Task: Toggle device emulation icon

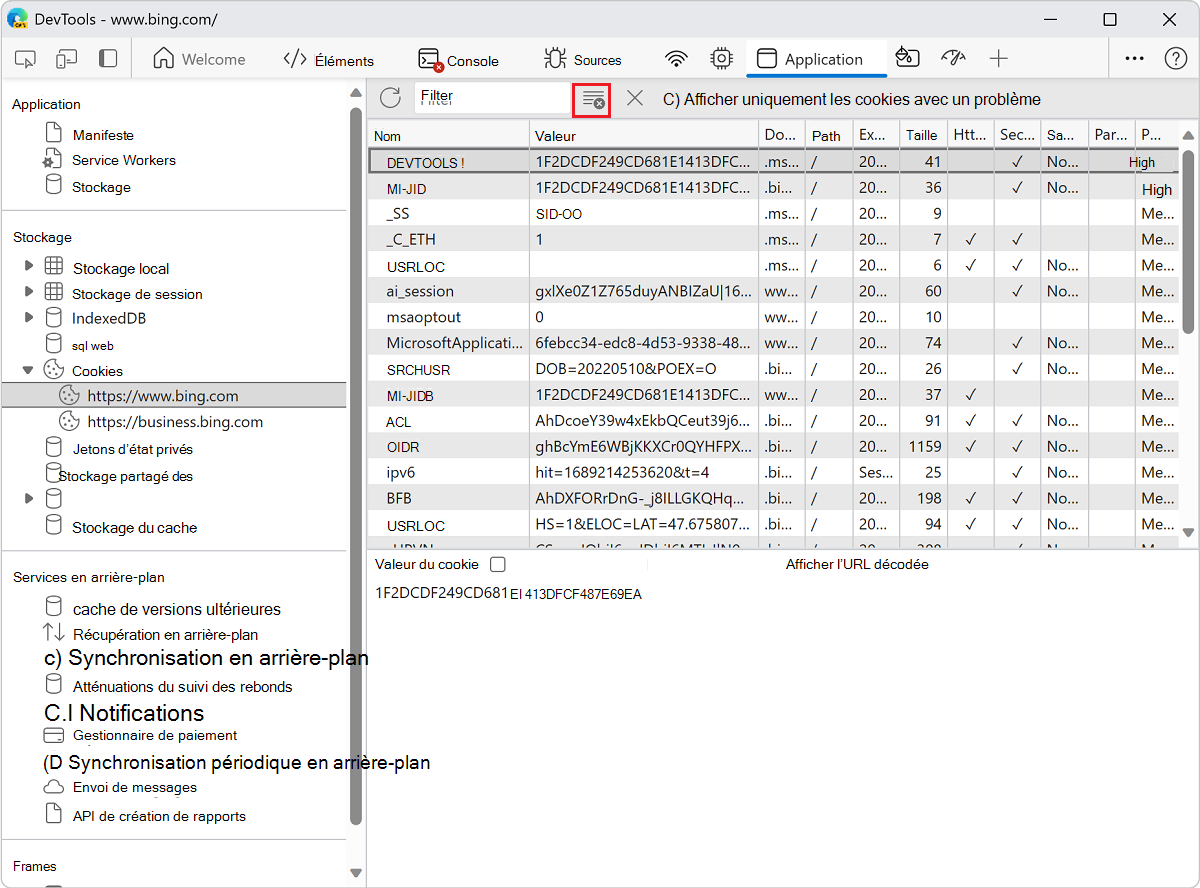Action: 67,59
